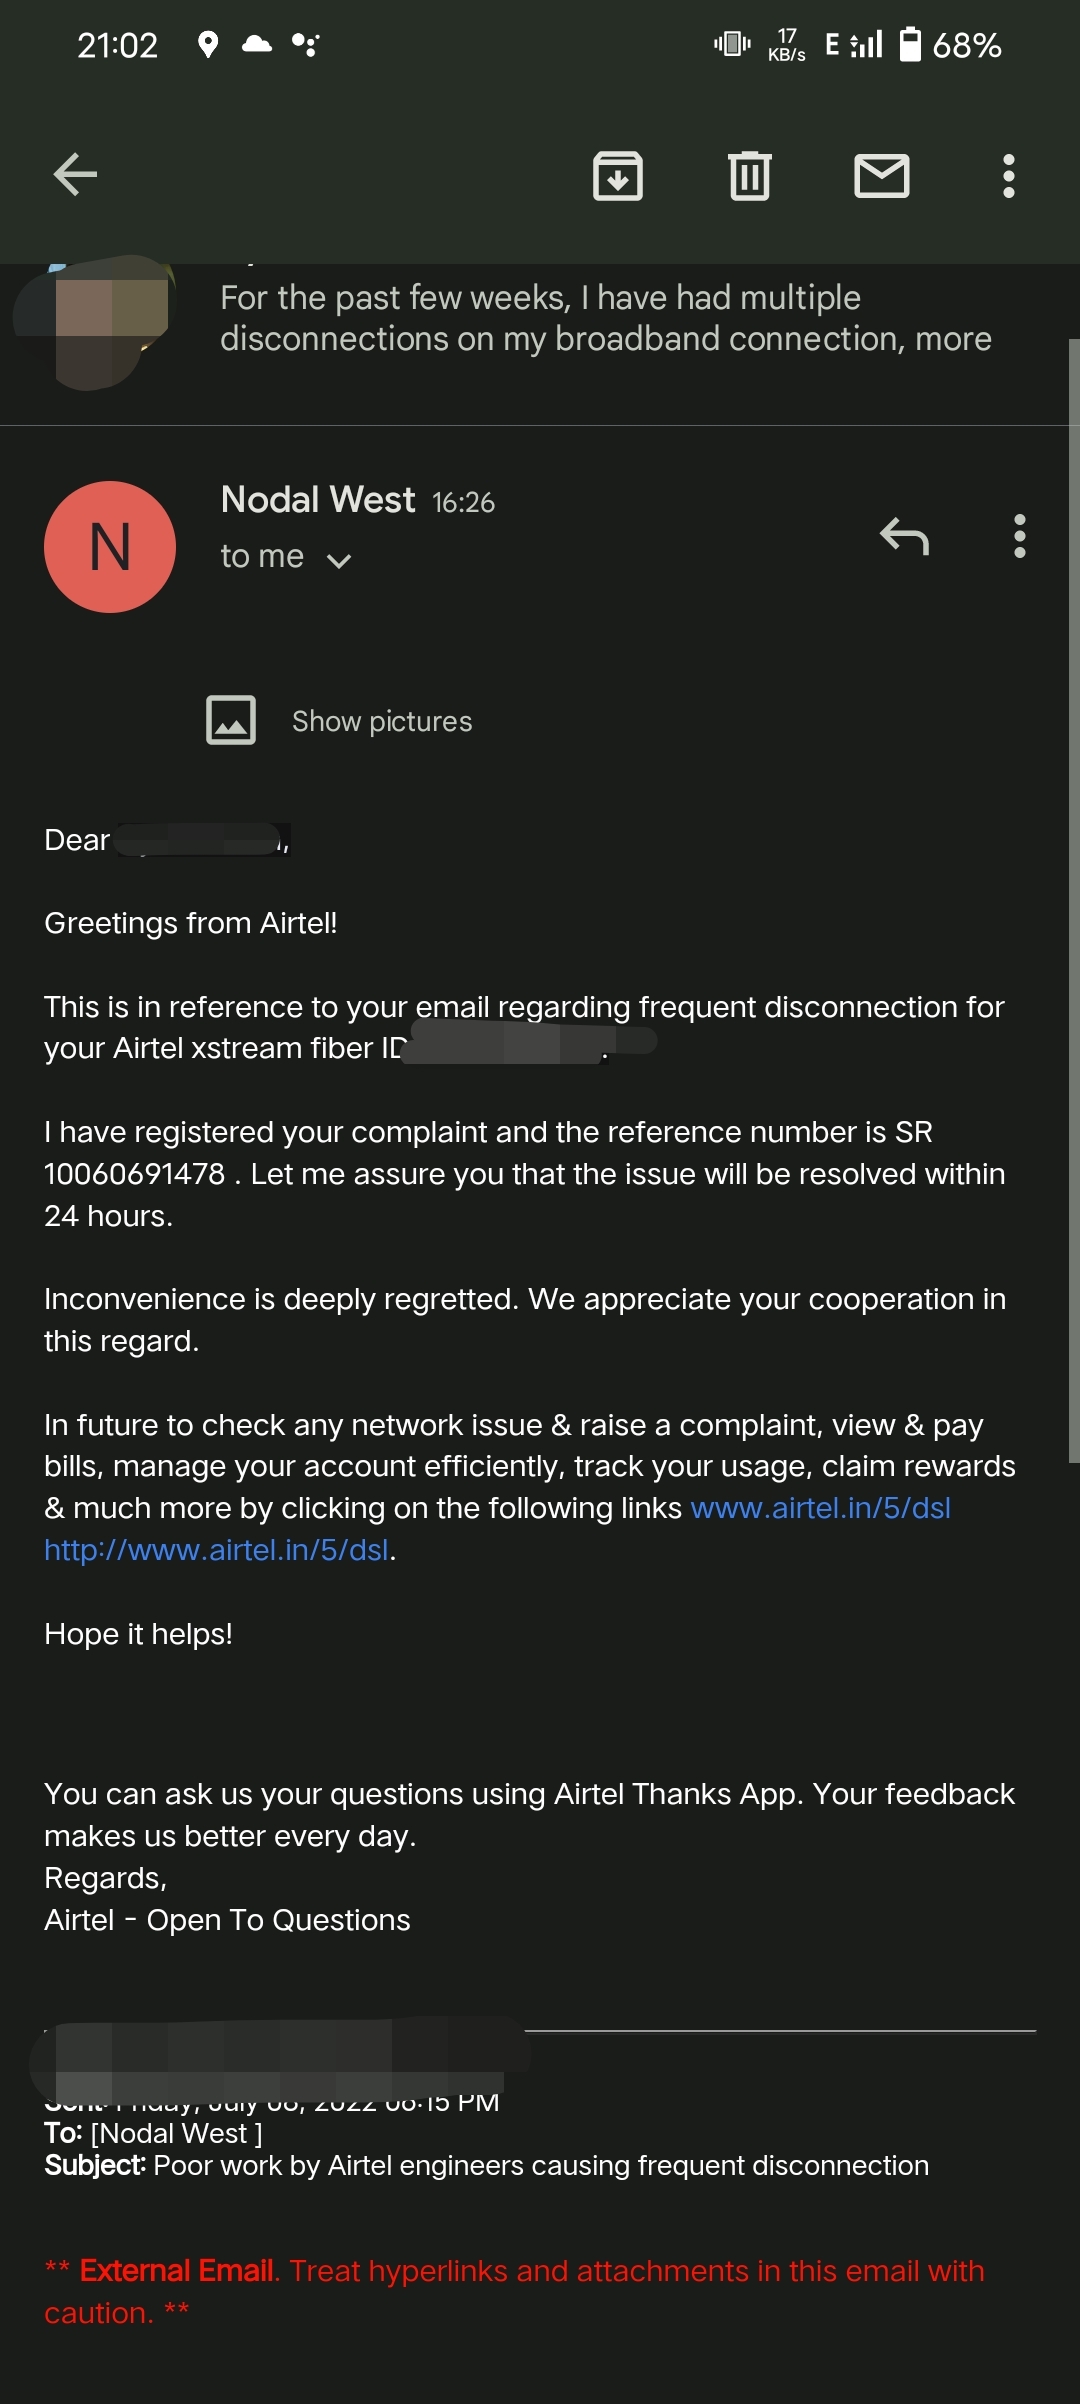Navigate back to the inbox

pos(73,175)
